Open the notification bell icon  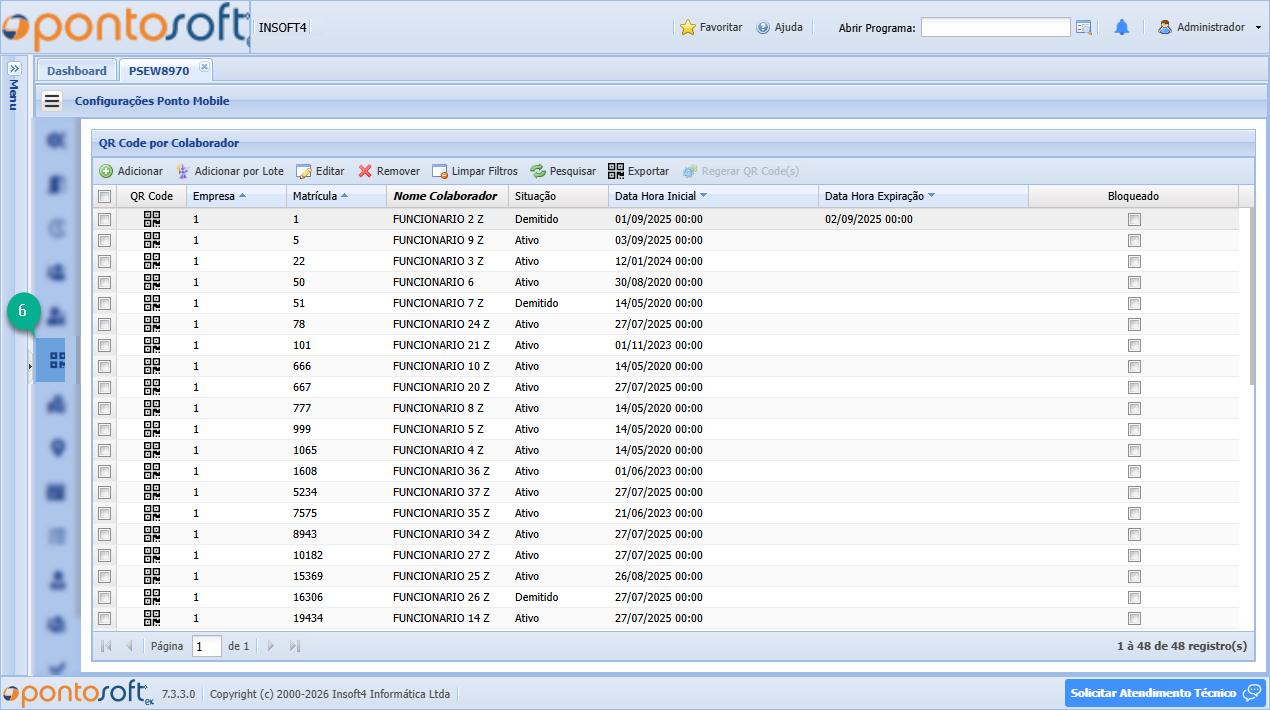[1121, 27]
